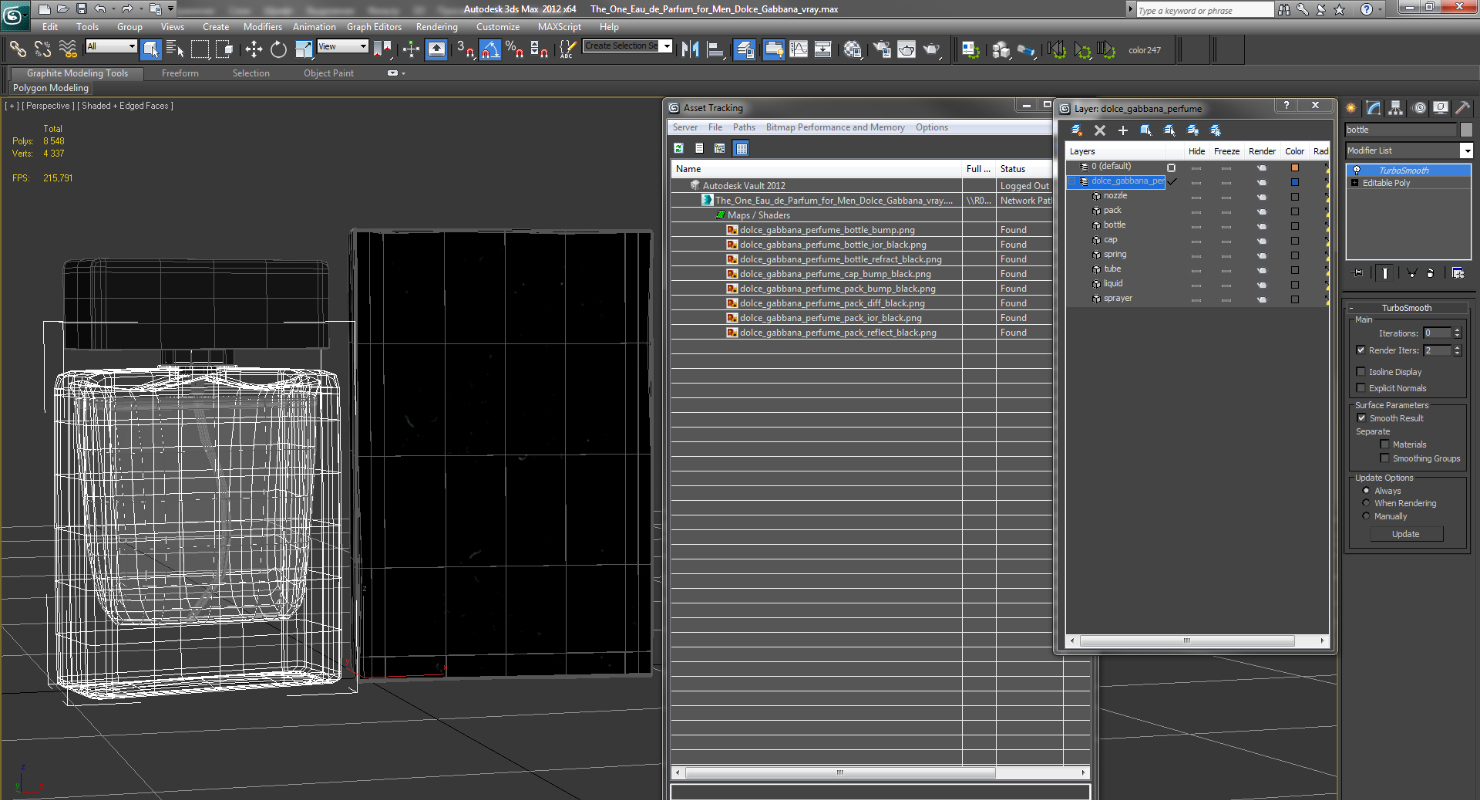Enable Explicit Normals checkbox

1361,388
